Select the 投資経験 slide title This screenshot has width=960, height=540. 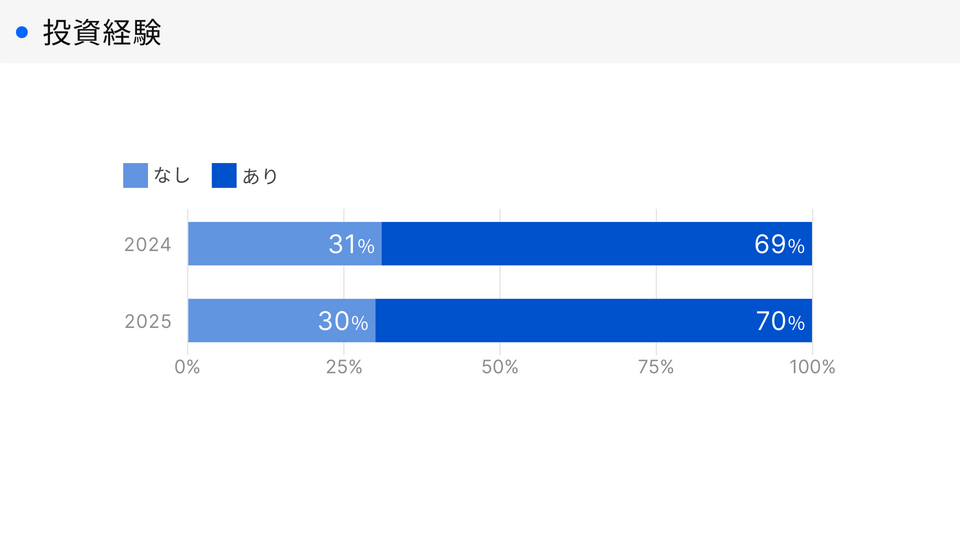102,33
